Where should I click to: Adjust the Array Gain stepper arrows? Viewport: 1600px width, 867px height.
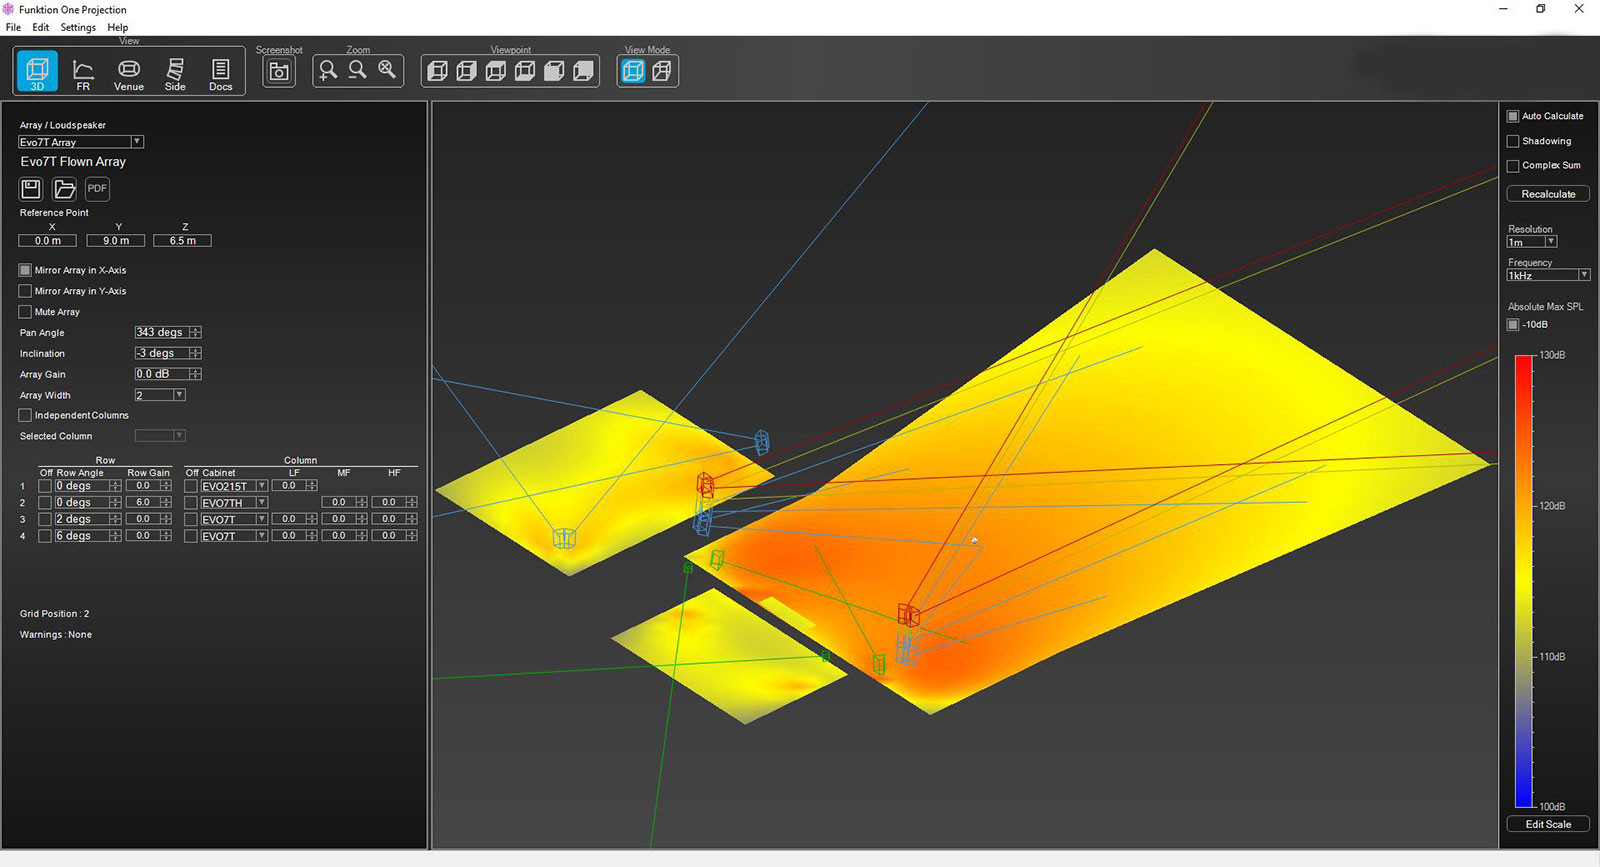pyautogui.click(x=195, y=374)
